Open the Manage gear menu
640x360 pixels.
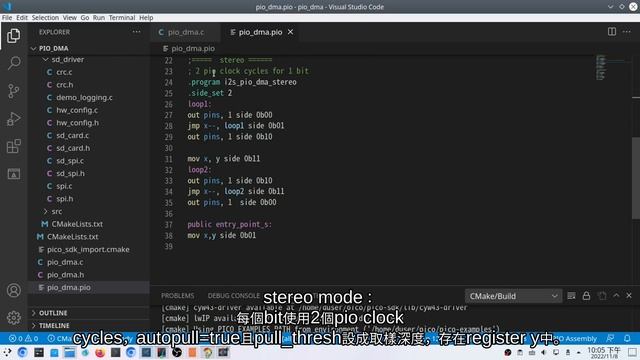click(13, 318)
